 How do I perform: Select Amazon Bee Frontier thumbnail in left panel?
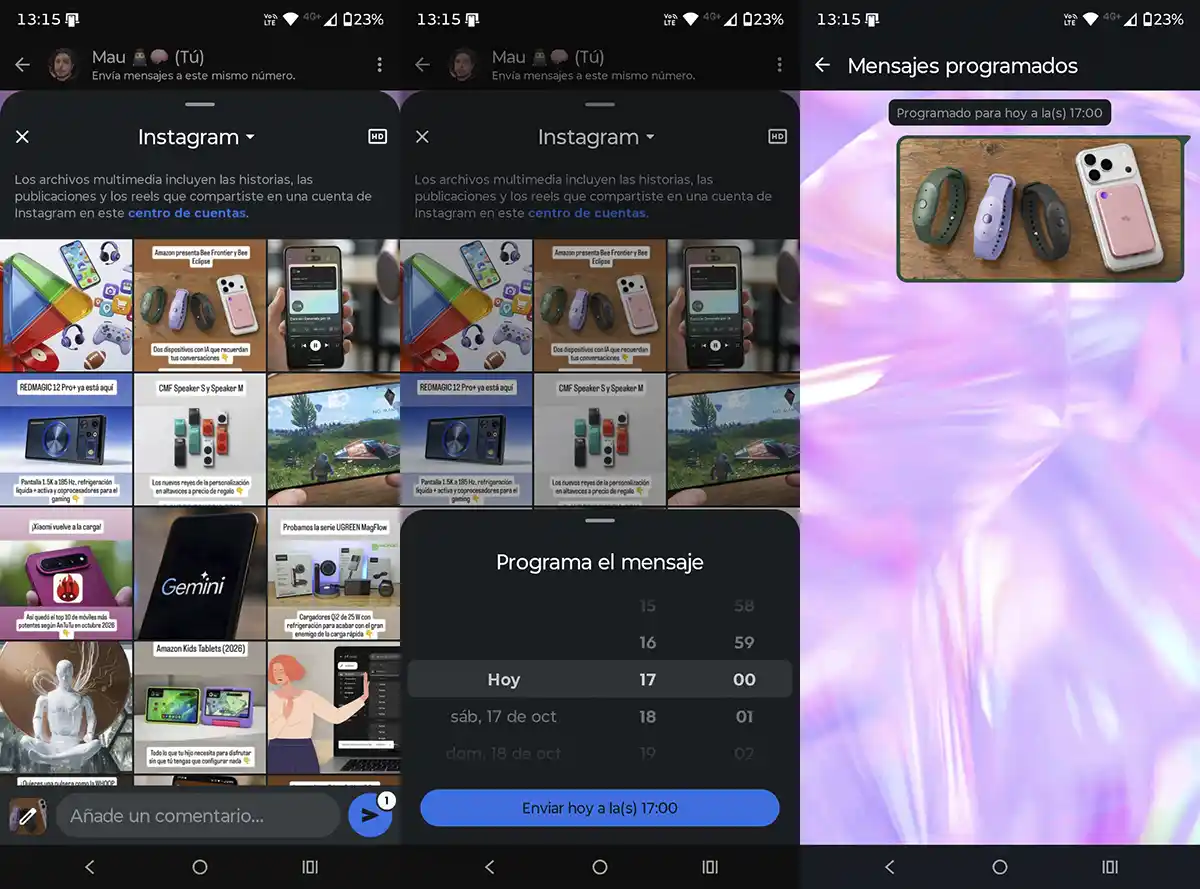coord(200,305)
